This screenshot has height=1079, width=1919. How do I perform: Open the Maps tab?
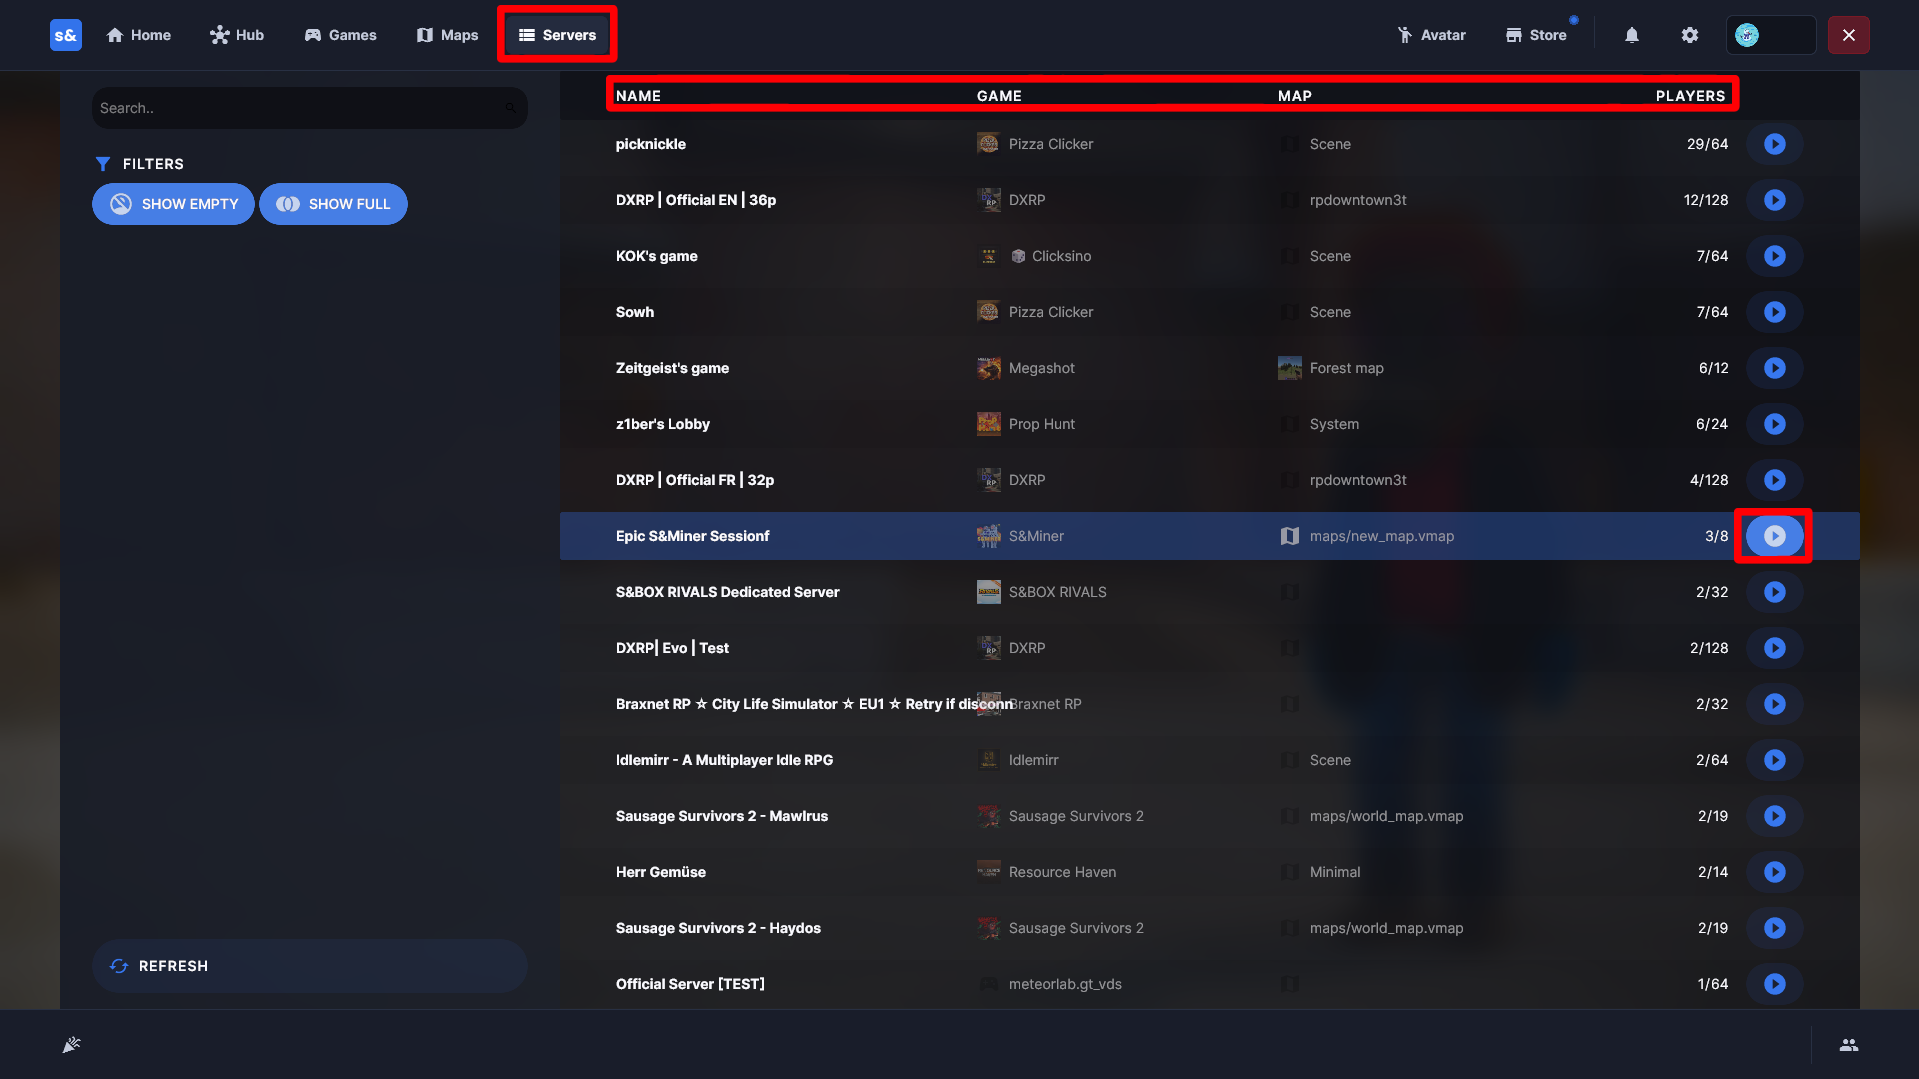(447, 35)
